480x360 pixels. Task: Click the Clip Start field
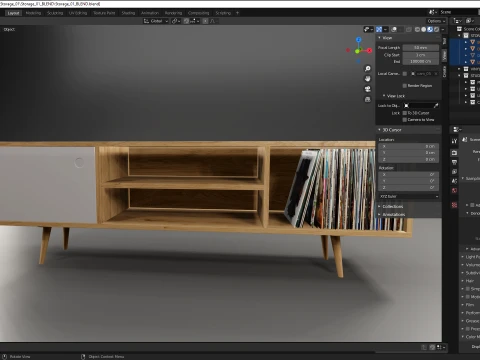pos(421,55)
